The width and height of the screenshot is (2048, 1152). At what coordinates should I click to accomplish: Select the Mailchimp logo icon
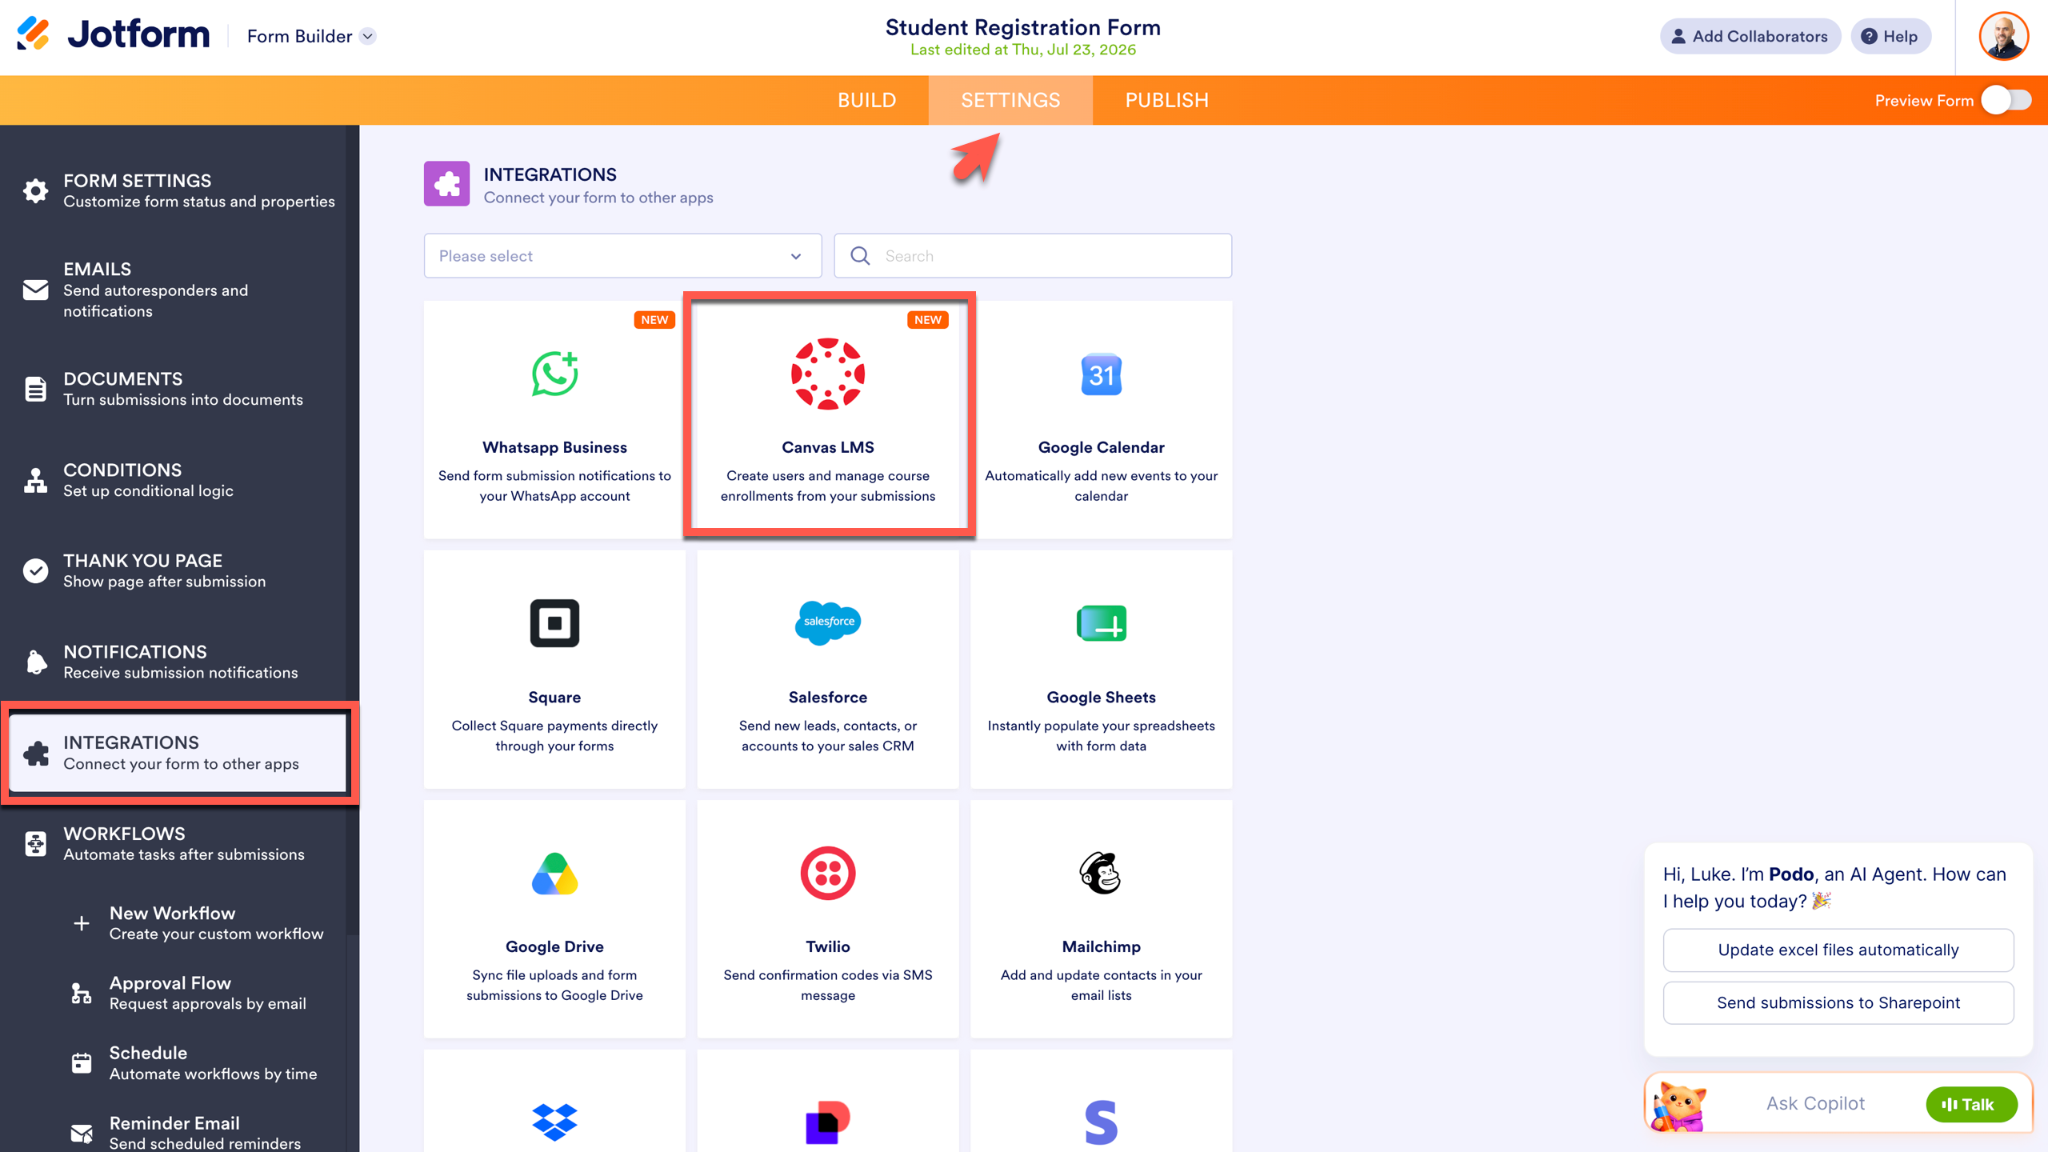[x=1101, y=873]
